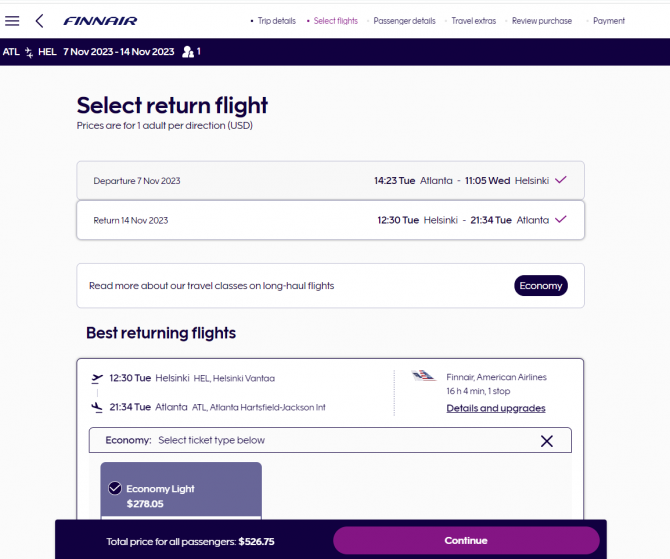Click the takeoff plane icon beside 12:30 Tue
This screenshot has width=670, height=559.
97,378
